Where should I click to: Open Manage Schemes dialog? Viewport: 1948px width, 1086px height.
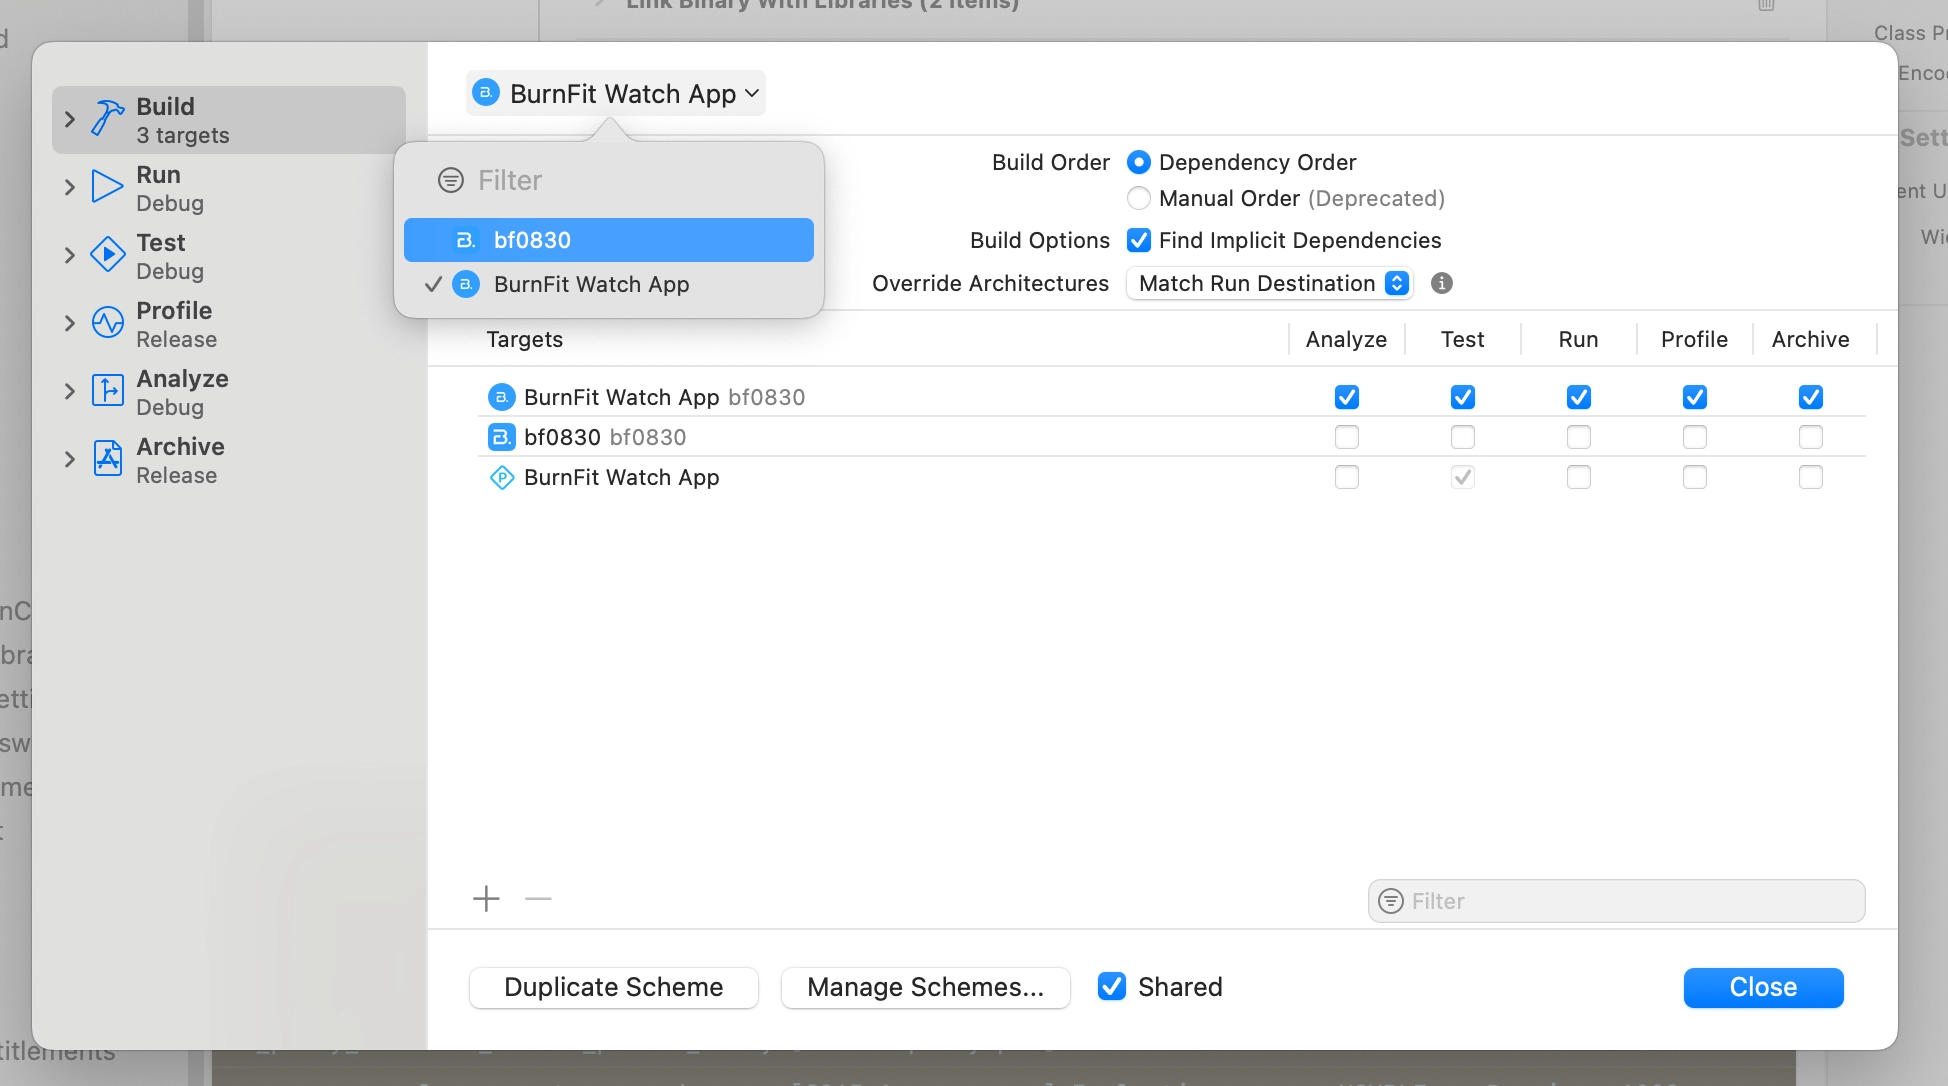(x=925, y=987)
